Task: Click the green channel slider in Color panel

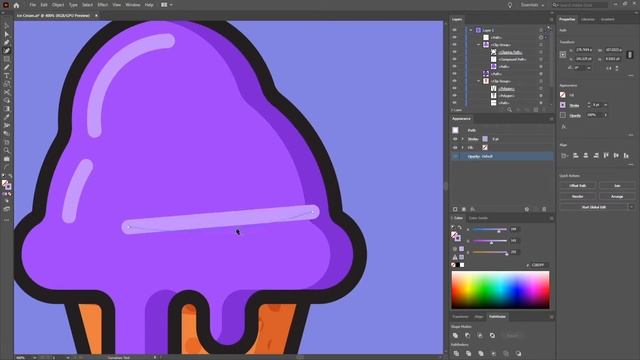Action: point(489,241)
